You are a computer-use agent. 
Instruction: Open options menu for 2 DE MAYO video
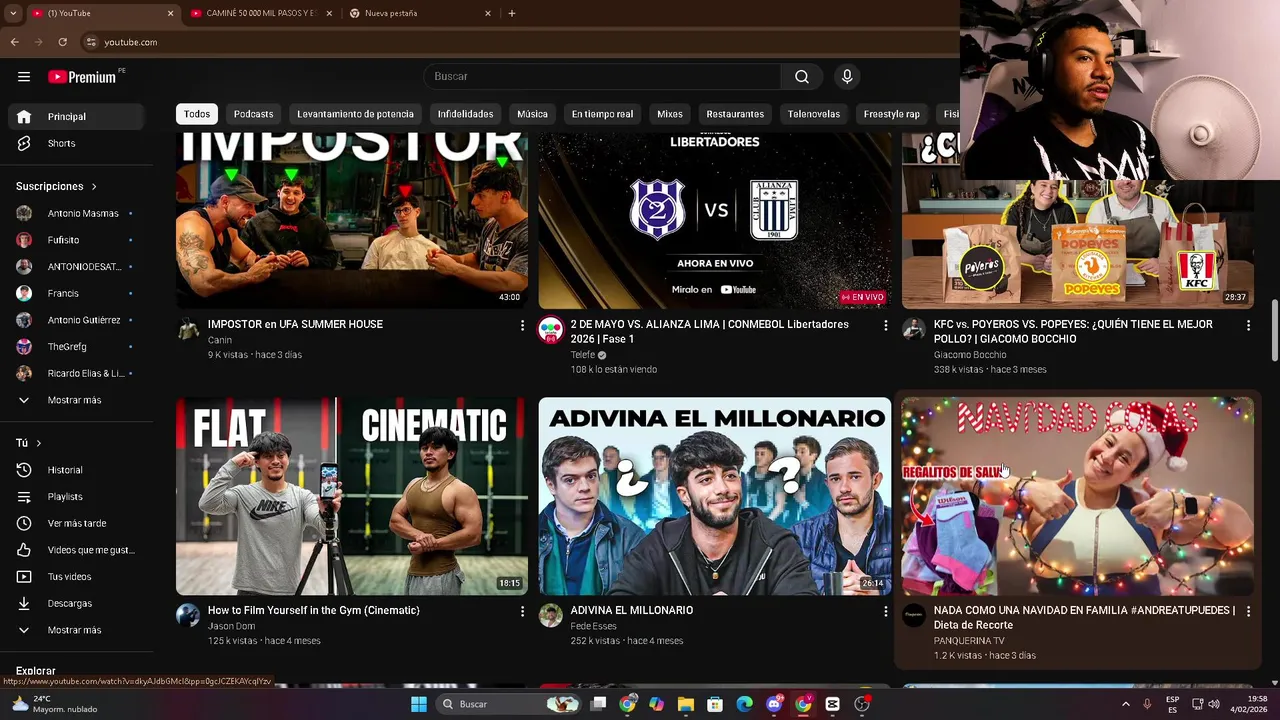point(885,325)
